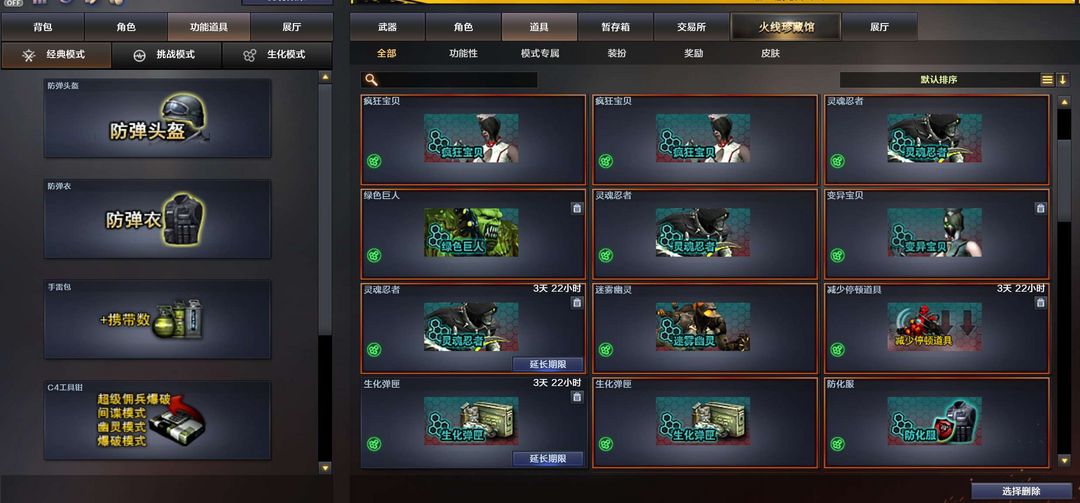This screenshot has width=1080, height=503.
Task: Click the search magnifier icon
Action: (x=371, y=80)
